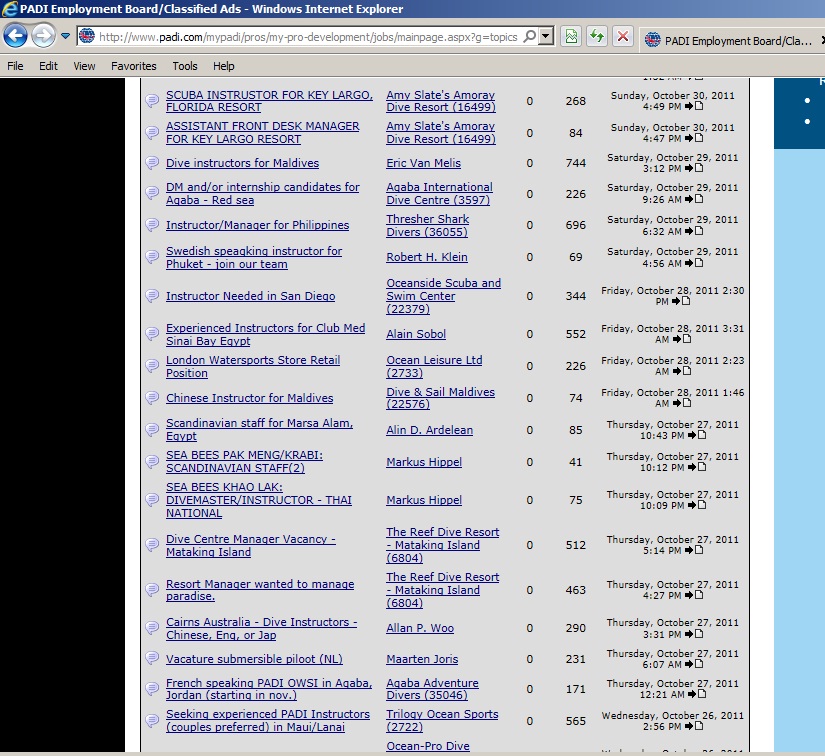
Task: Open Chinese Instructor for Maldives topic
Action: coord(249,398)
